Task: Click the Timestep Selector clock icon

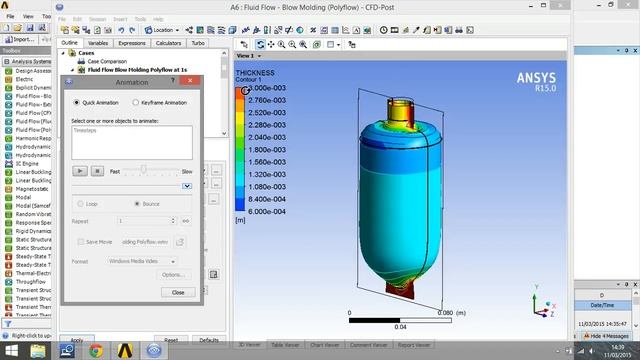Action: click(x=383, y=30)
